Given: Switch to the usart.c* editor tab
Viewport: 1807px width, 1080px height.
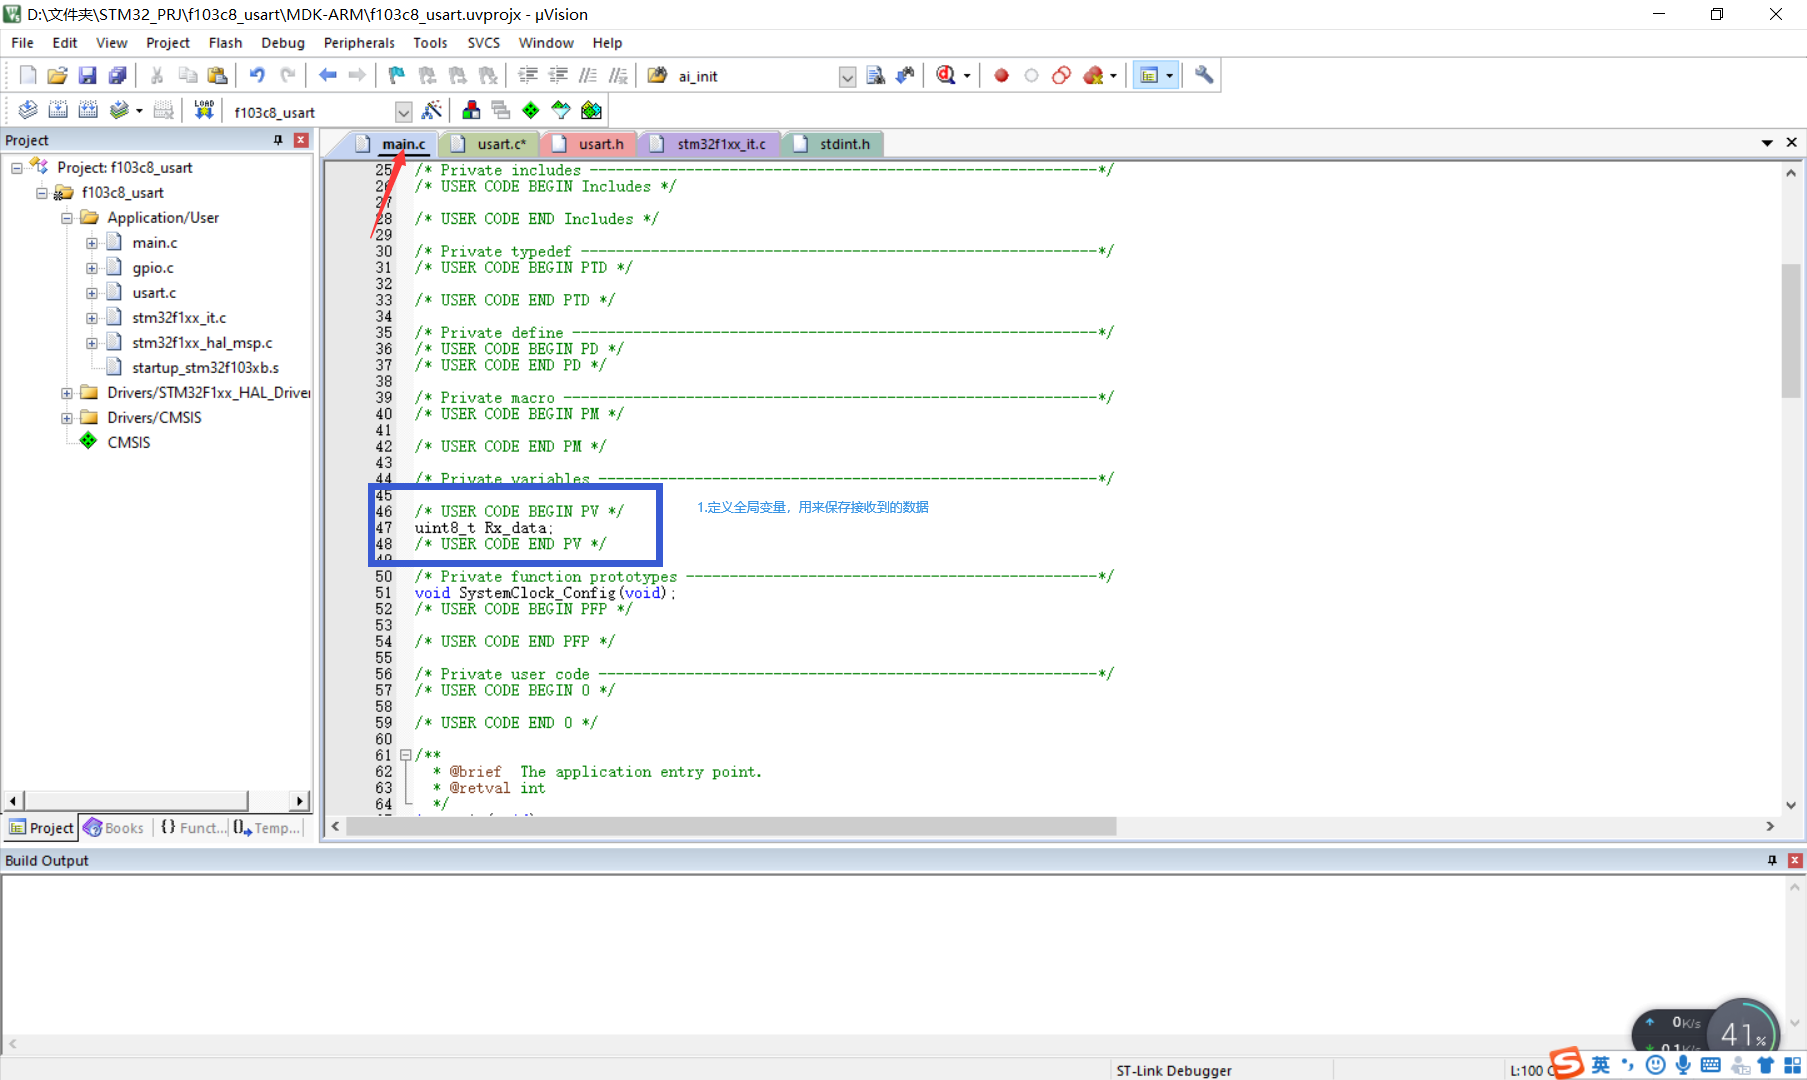Looking at the screenshot, I should point(492,144).
